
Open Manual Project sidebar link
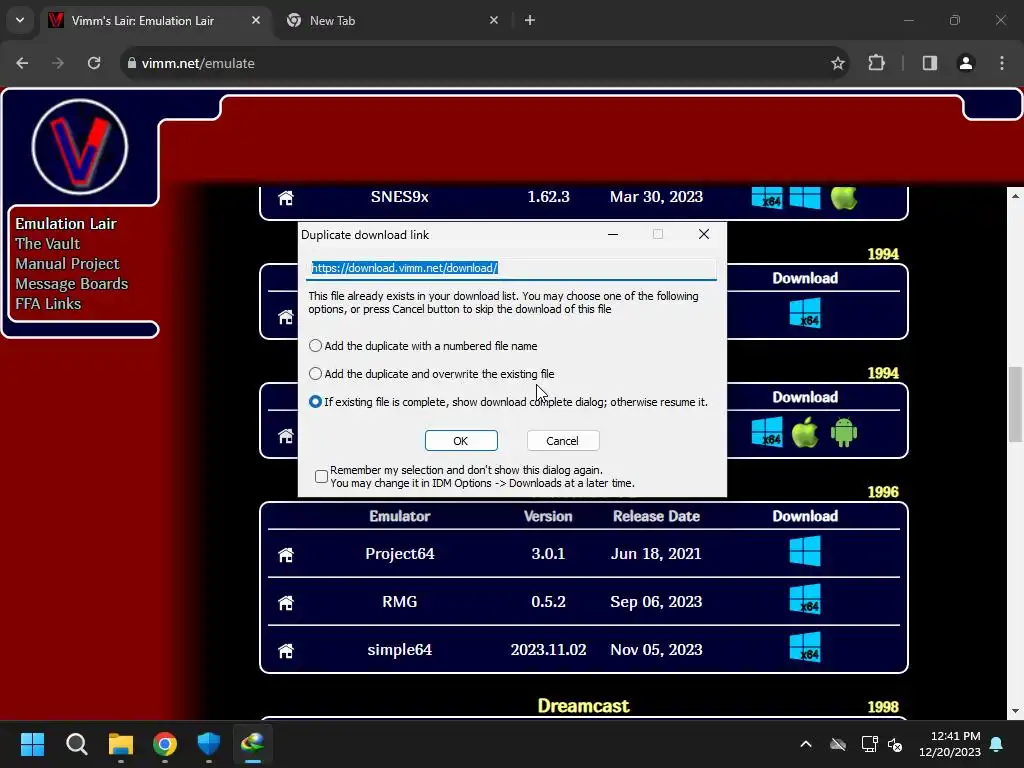[67, 264]
